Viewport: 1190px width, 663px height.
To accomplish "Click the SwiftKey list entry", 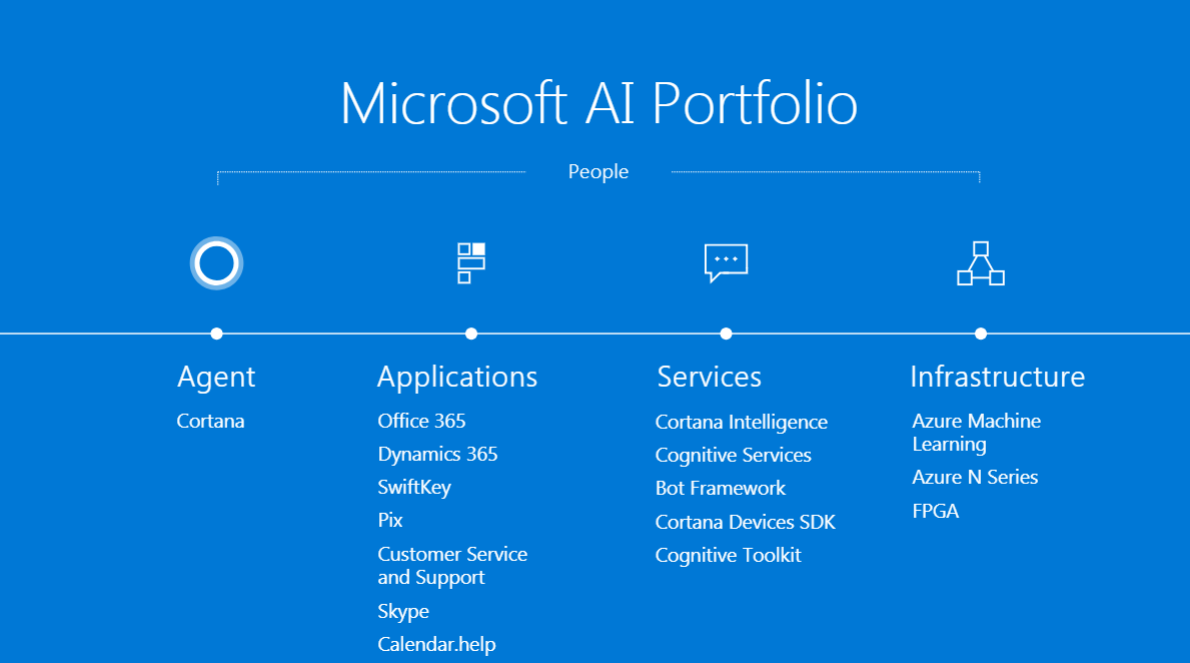I will tap(414, 487).
